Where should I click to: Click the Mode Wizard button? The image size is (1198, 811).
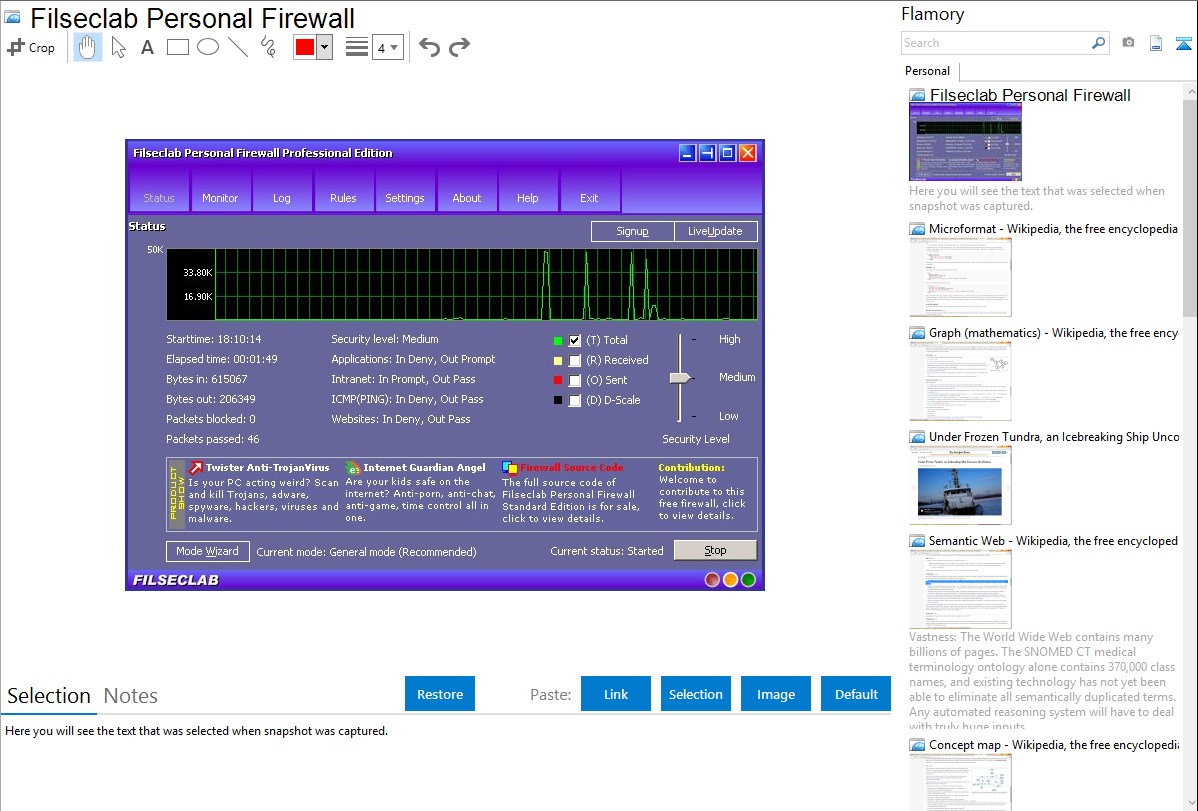(x=208, y=551)
